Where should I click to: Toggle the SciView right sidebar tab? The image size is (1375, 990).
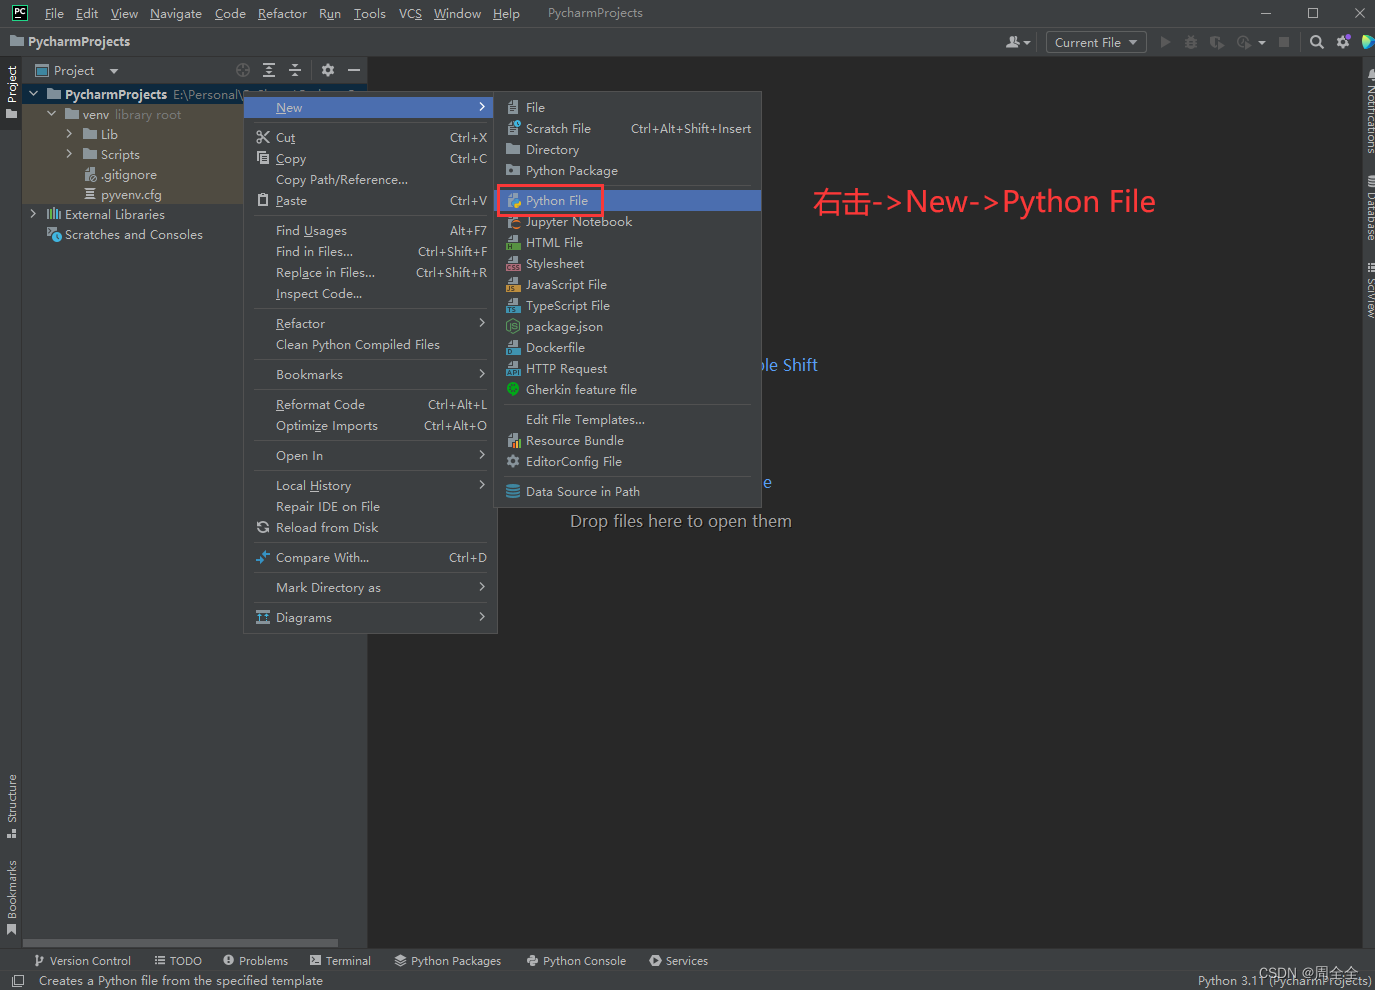(x=1369, y=291)
